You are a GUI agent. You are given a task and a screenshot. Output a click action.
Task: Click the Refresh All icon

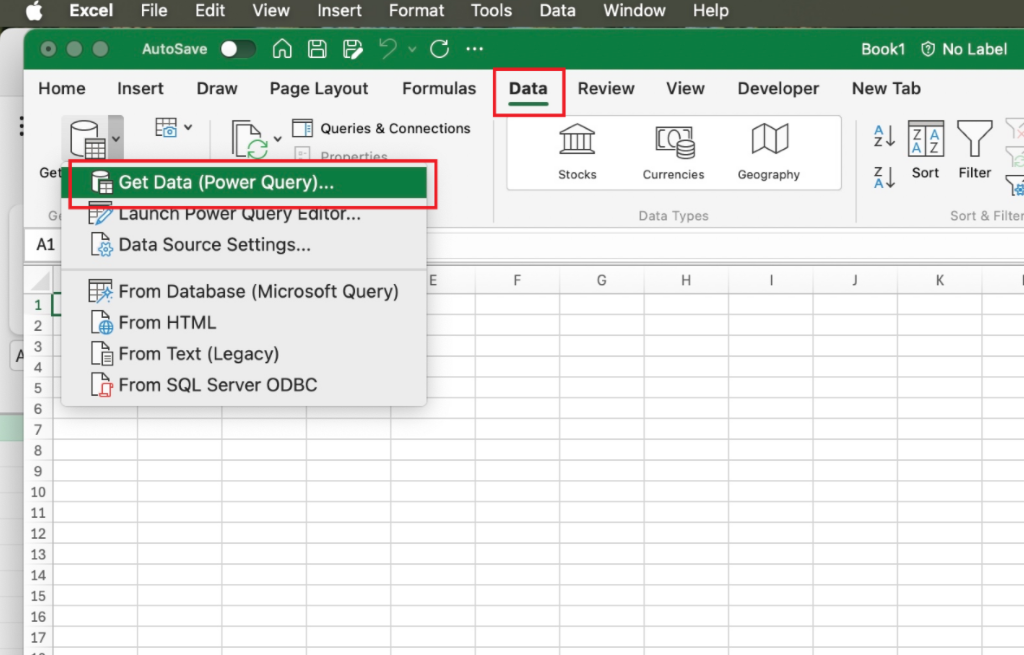[x=249, y=139]
